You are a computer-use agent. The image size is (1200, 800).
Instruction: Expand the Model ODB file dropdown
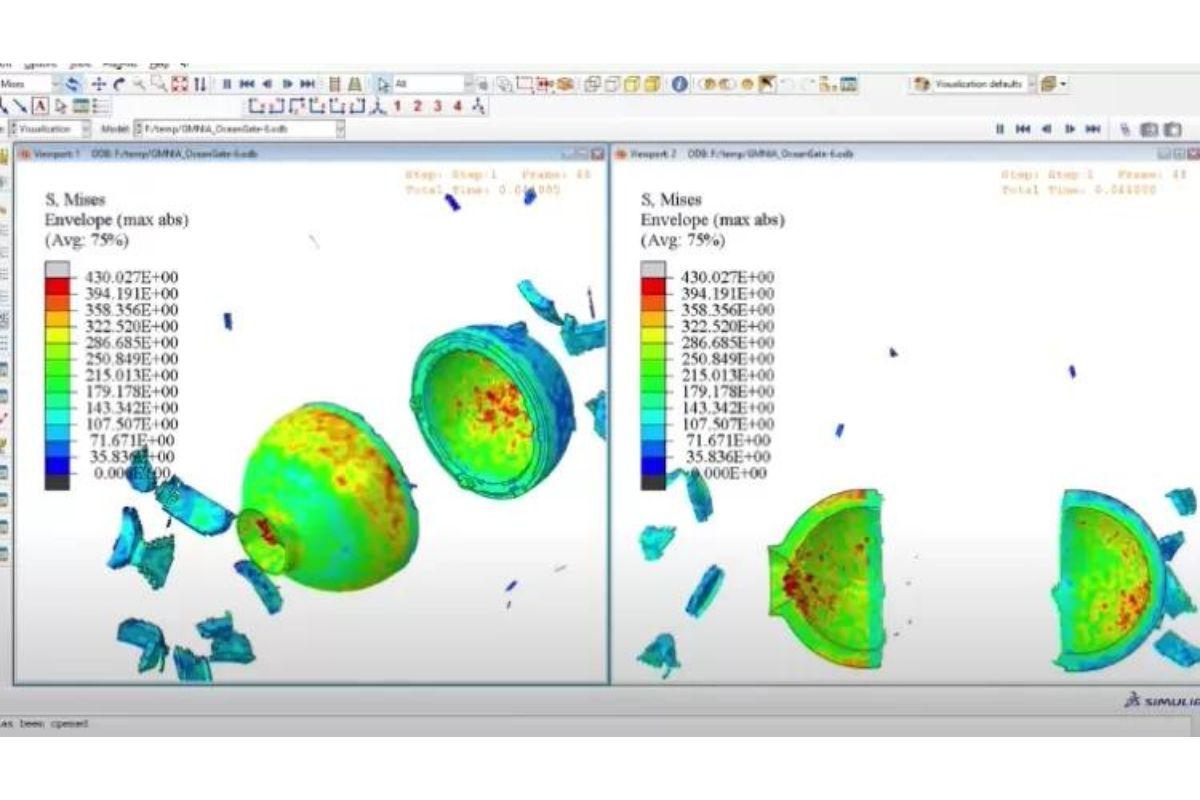pyautogui.click(x=340, y=129)
